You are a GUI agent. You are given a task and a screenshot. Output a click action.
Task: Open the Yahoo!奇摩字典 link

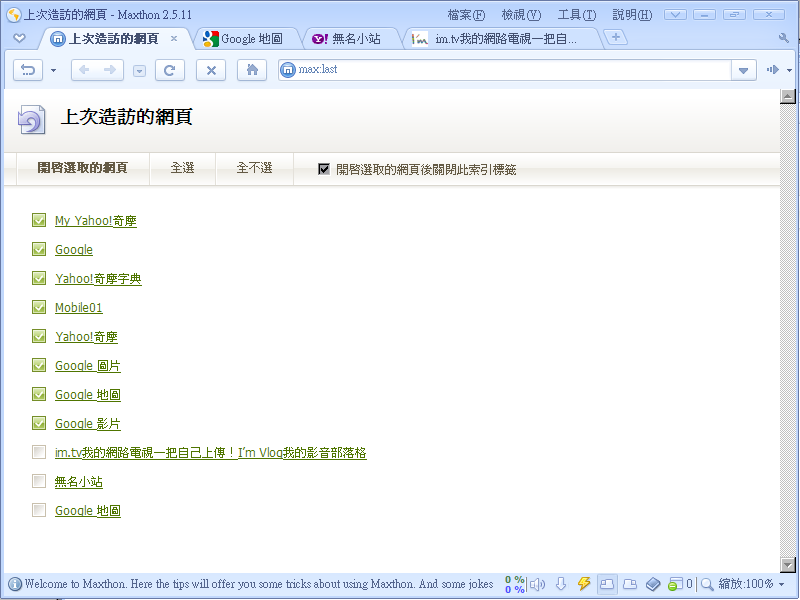coord(98,279)
